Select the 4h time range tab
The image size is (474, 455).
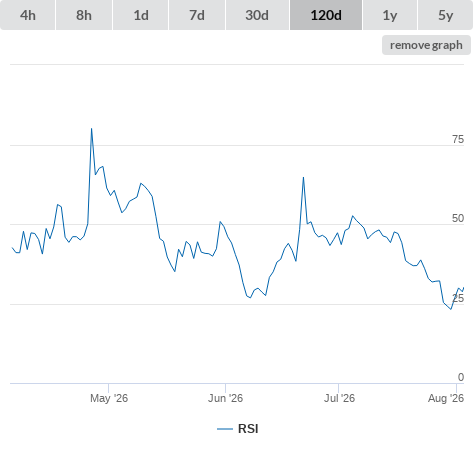(28, 15)
